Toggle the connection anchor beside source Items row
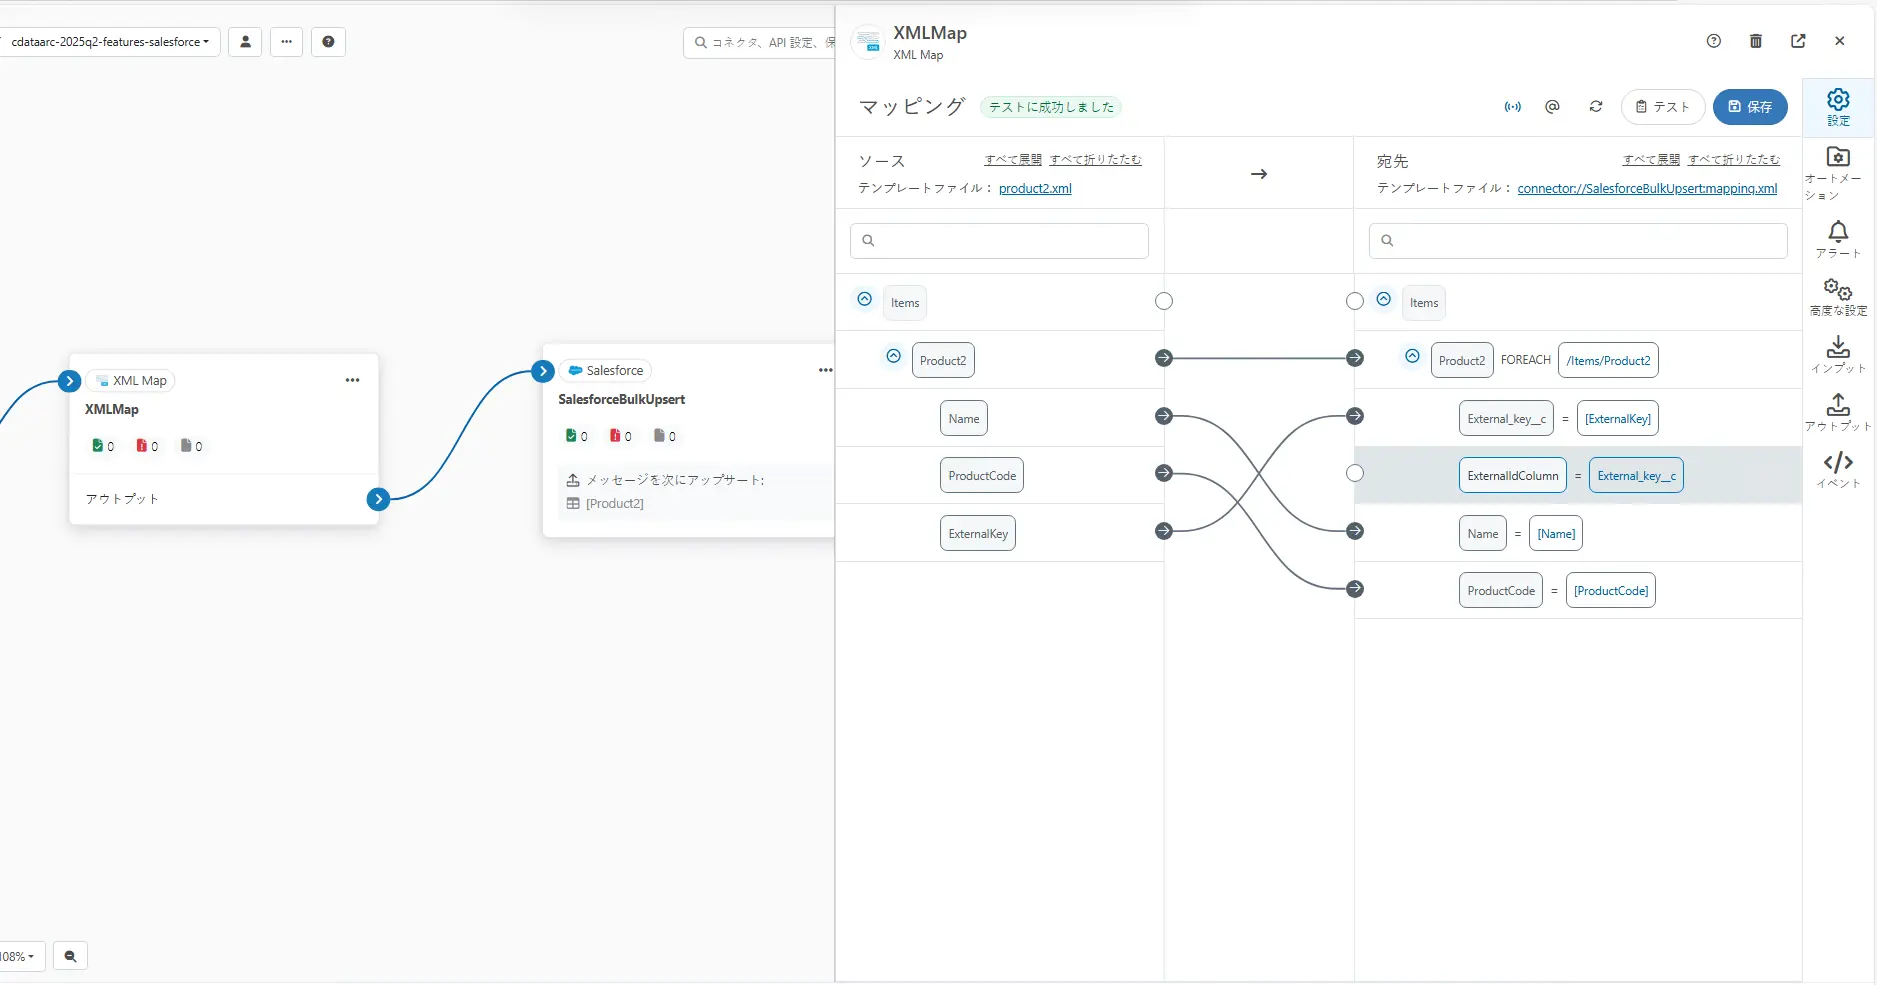 coord(1163,301)
